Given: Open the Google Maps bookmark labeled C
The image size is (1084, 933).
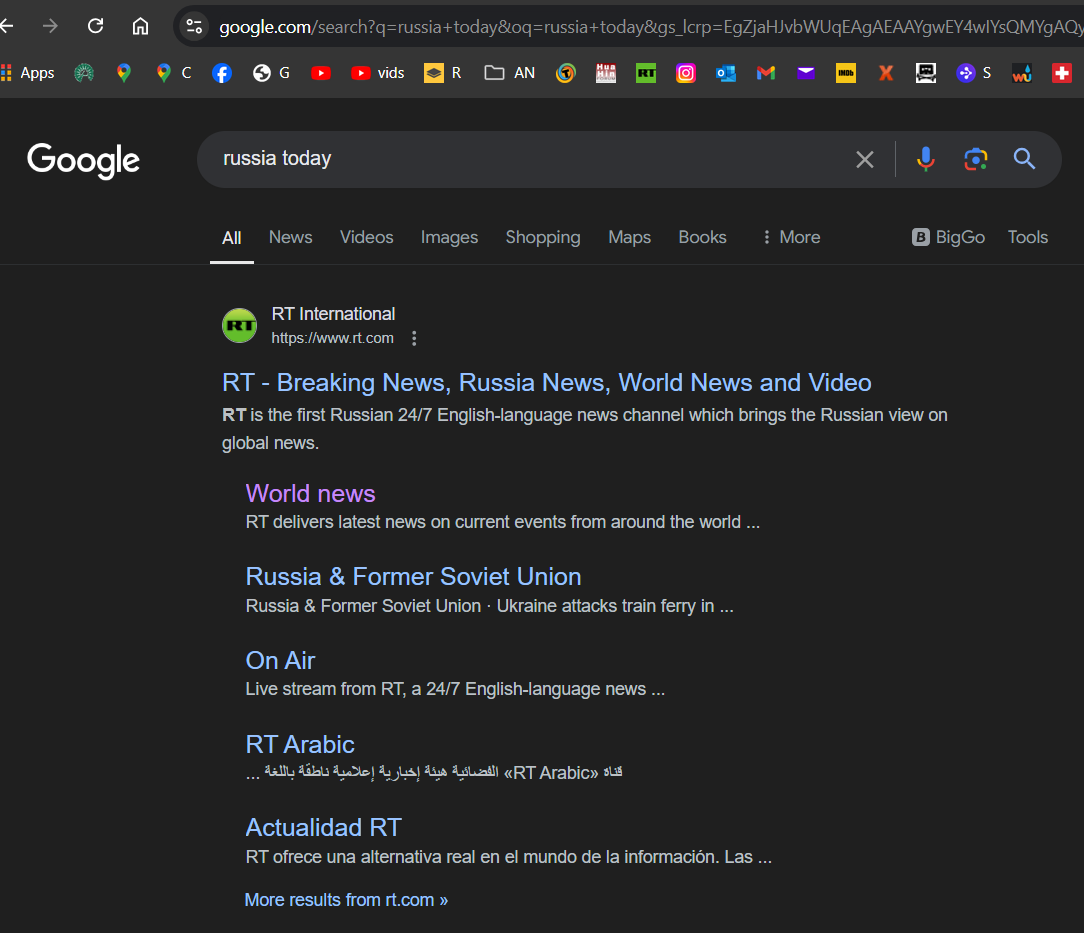Looking at the screenshot, I should [174, 73].
